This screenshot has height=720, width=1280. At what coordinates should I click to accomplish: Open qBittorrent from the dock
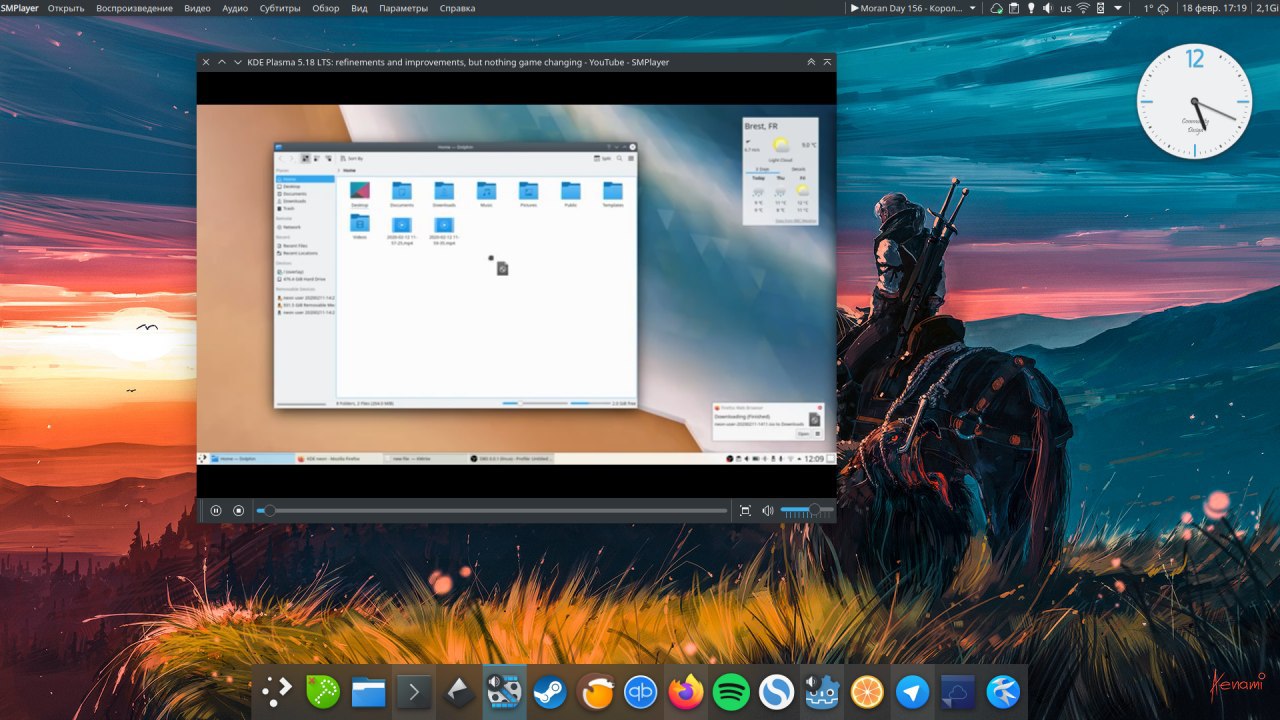point(640,692)
